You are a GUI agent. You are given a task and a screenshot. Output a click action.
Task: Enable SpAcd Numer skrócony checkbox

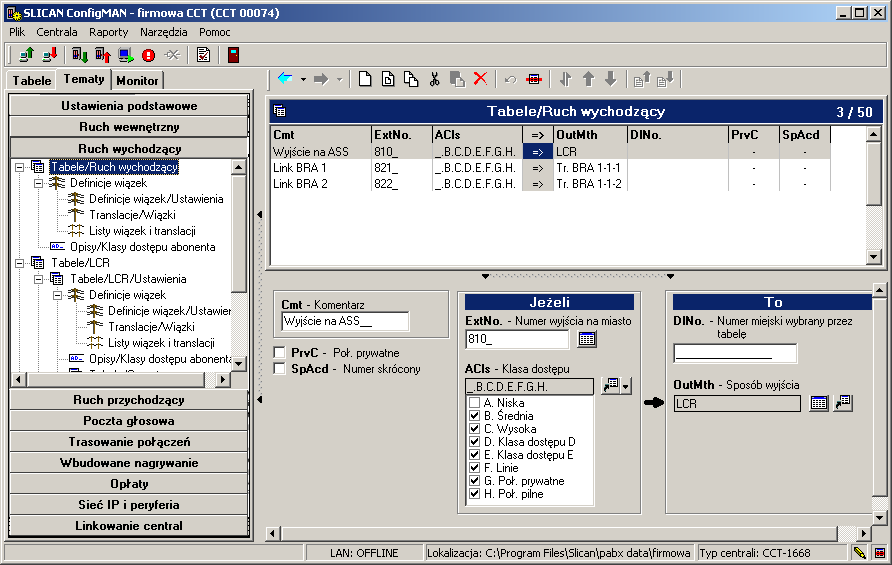(x=279, y=369)
